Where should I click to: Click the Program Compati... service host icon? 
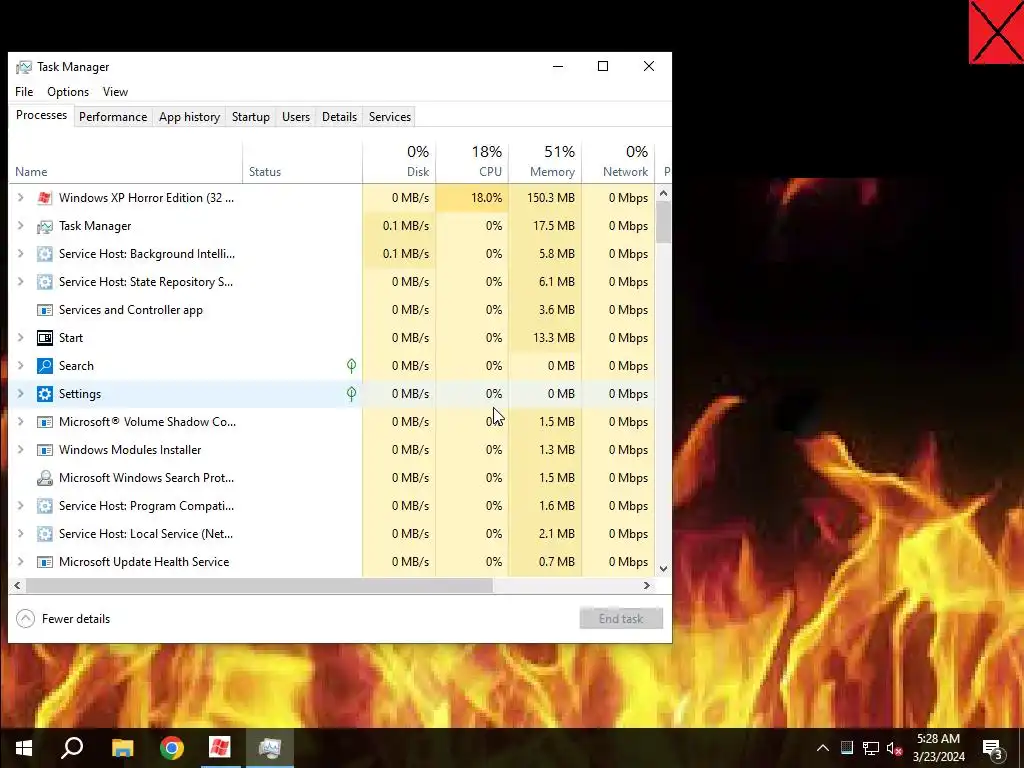coord(44,507)
